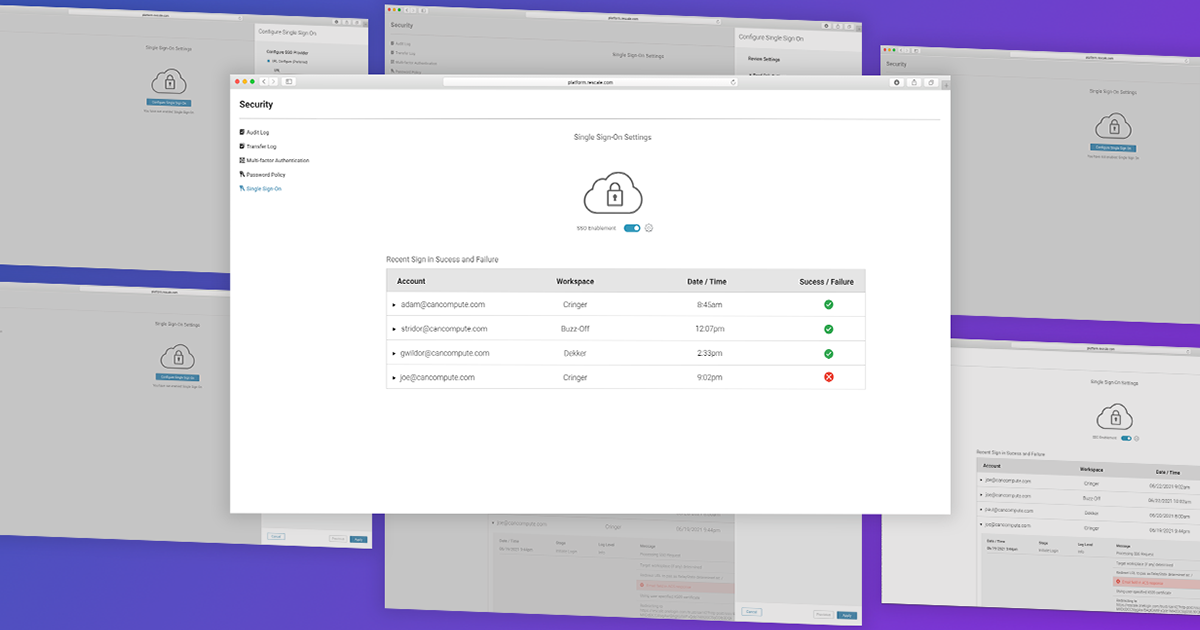The width and height of the screenshot is (1200, 630).
Task: Open the Audit Log page
Action: [x=254, y=132]
